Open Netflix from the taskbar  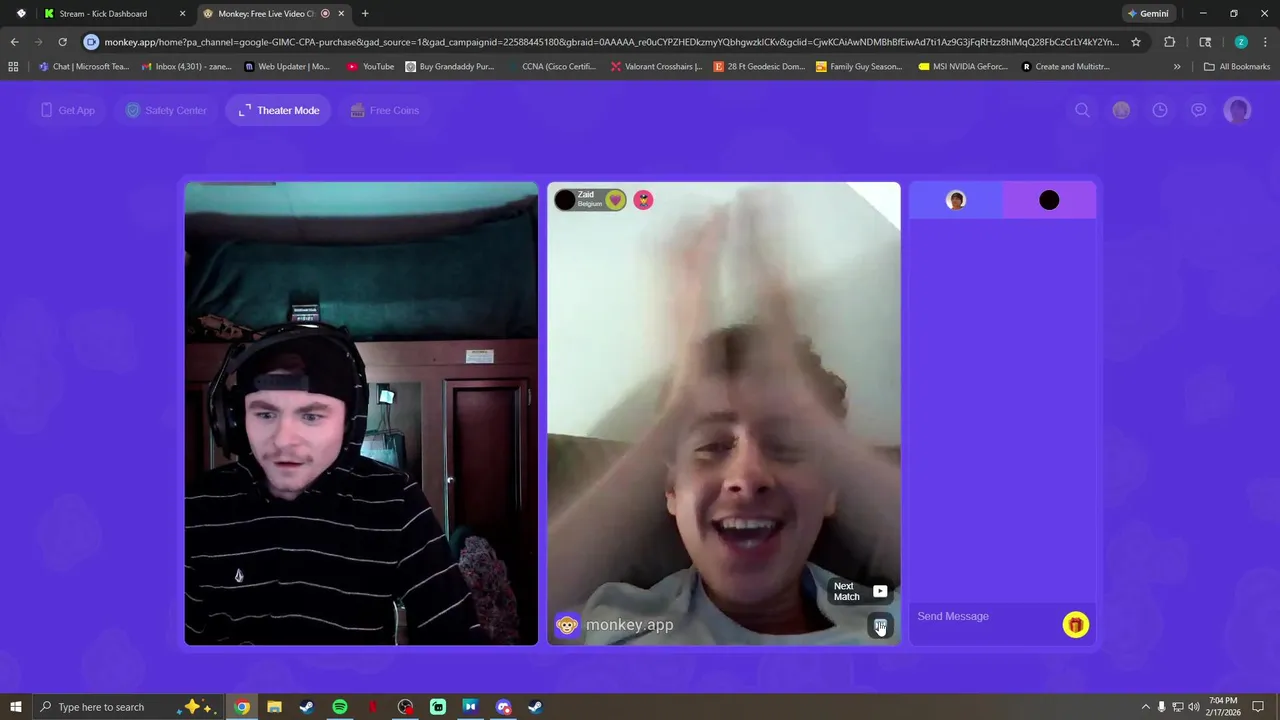coord(372,707)
